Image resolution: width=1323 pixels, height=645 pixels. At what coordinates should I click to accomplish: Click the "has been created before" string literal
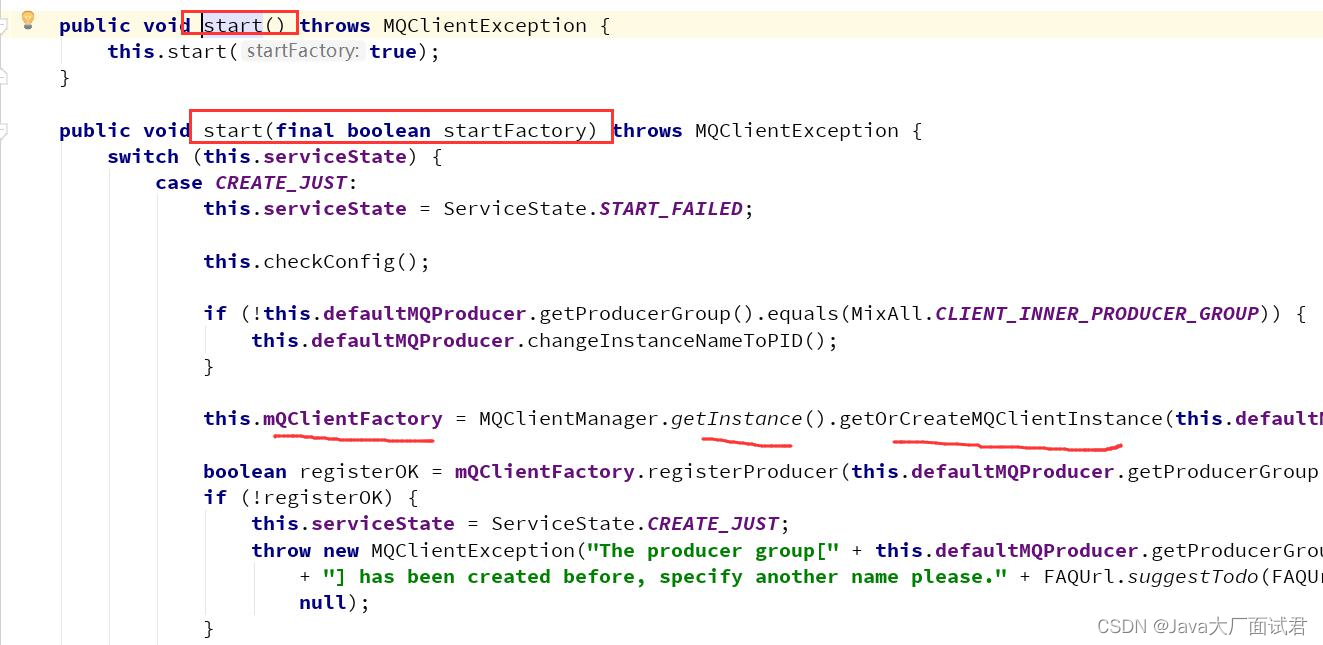665,576
